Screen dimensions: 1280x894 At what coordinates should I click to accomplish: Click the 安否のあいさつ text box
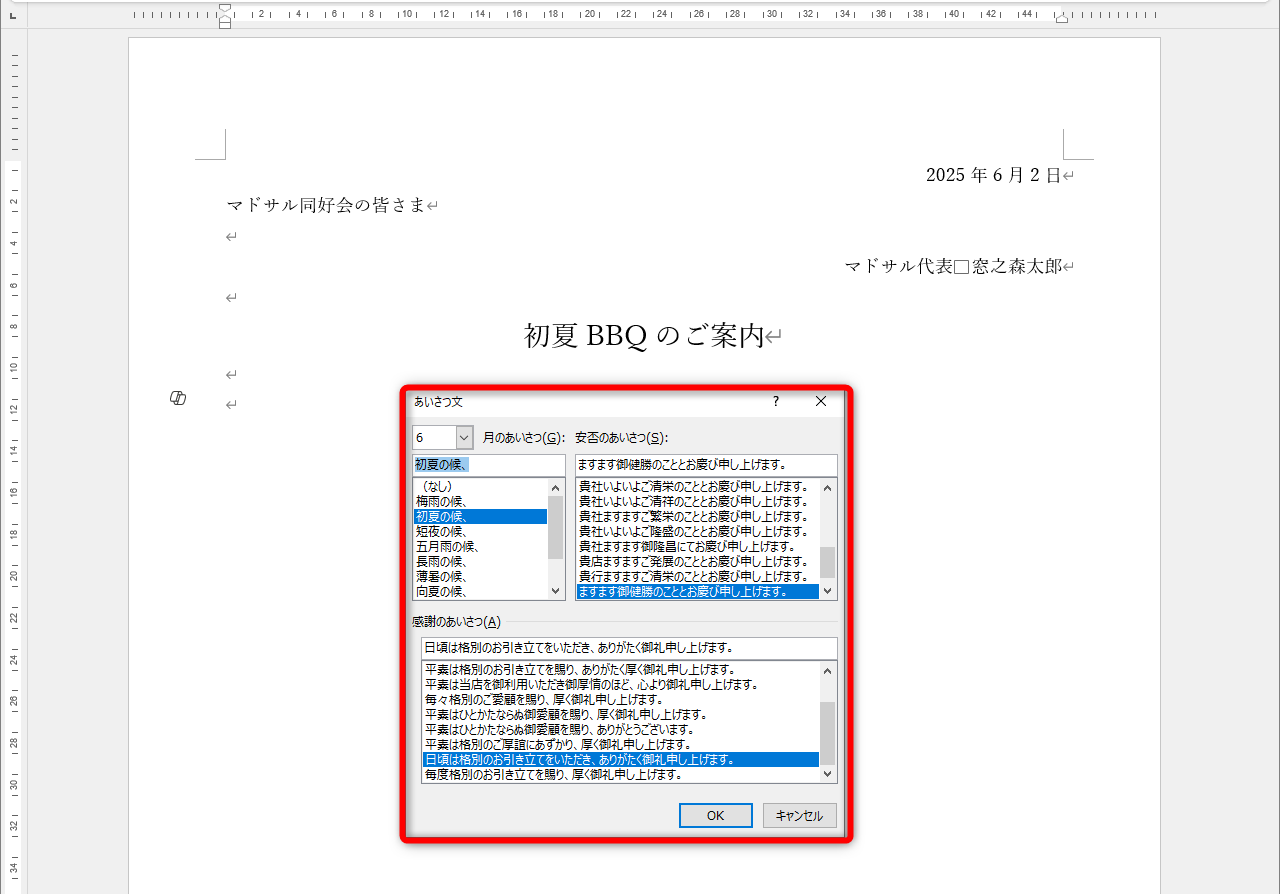(705, 464)
